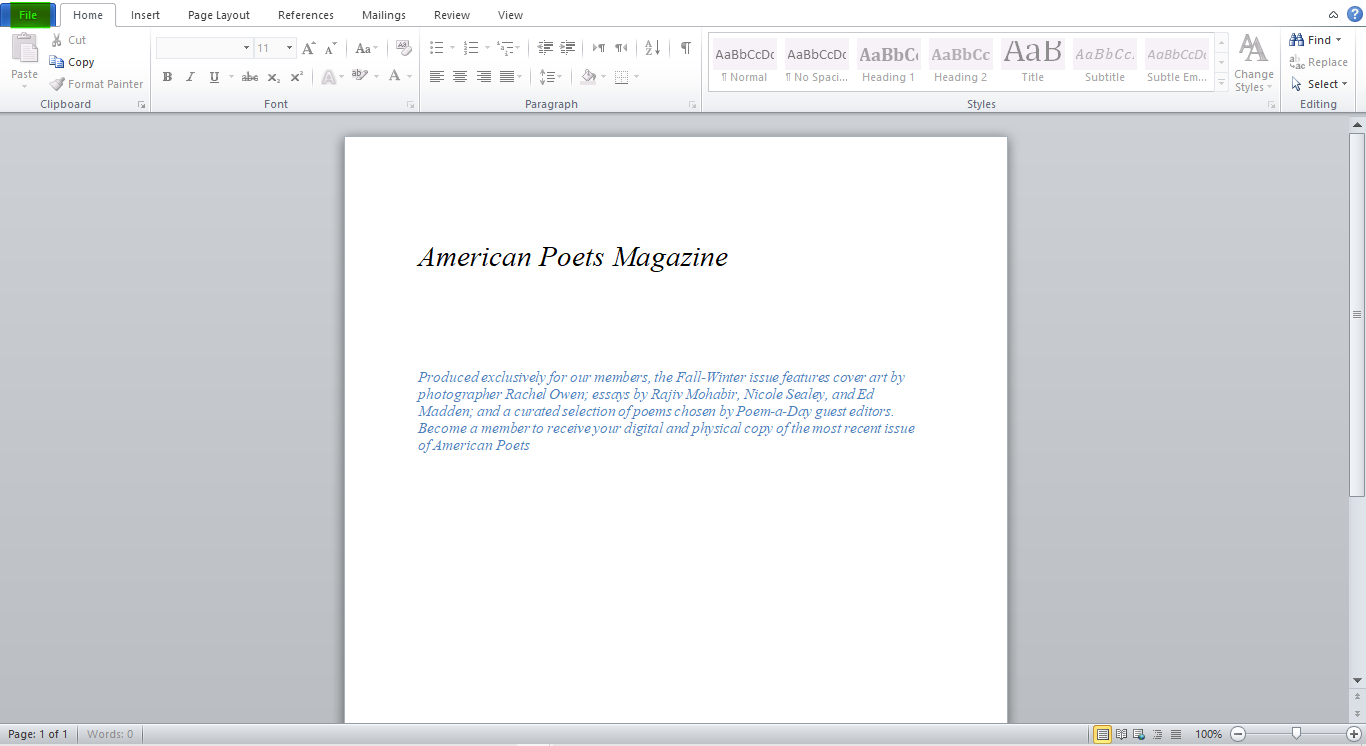Open the text highlight color picker

[x=374, y=77]
